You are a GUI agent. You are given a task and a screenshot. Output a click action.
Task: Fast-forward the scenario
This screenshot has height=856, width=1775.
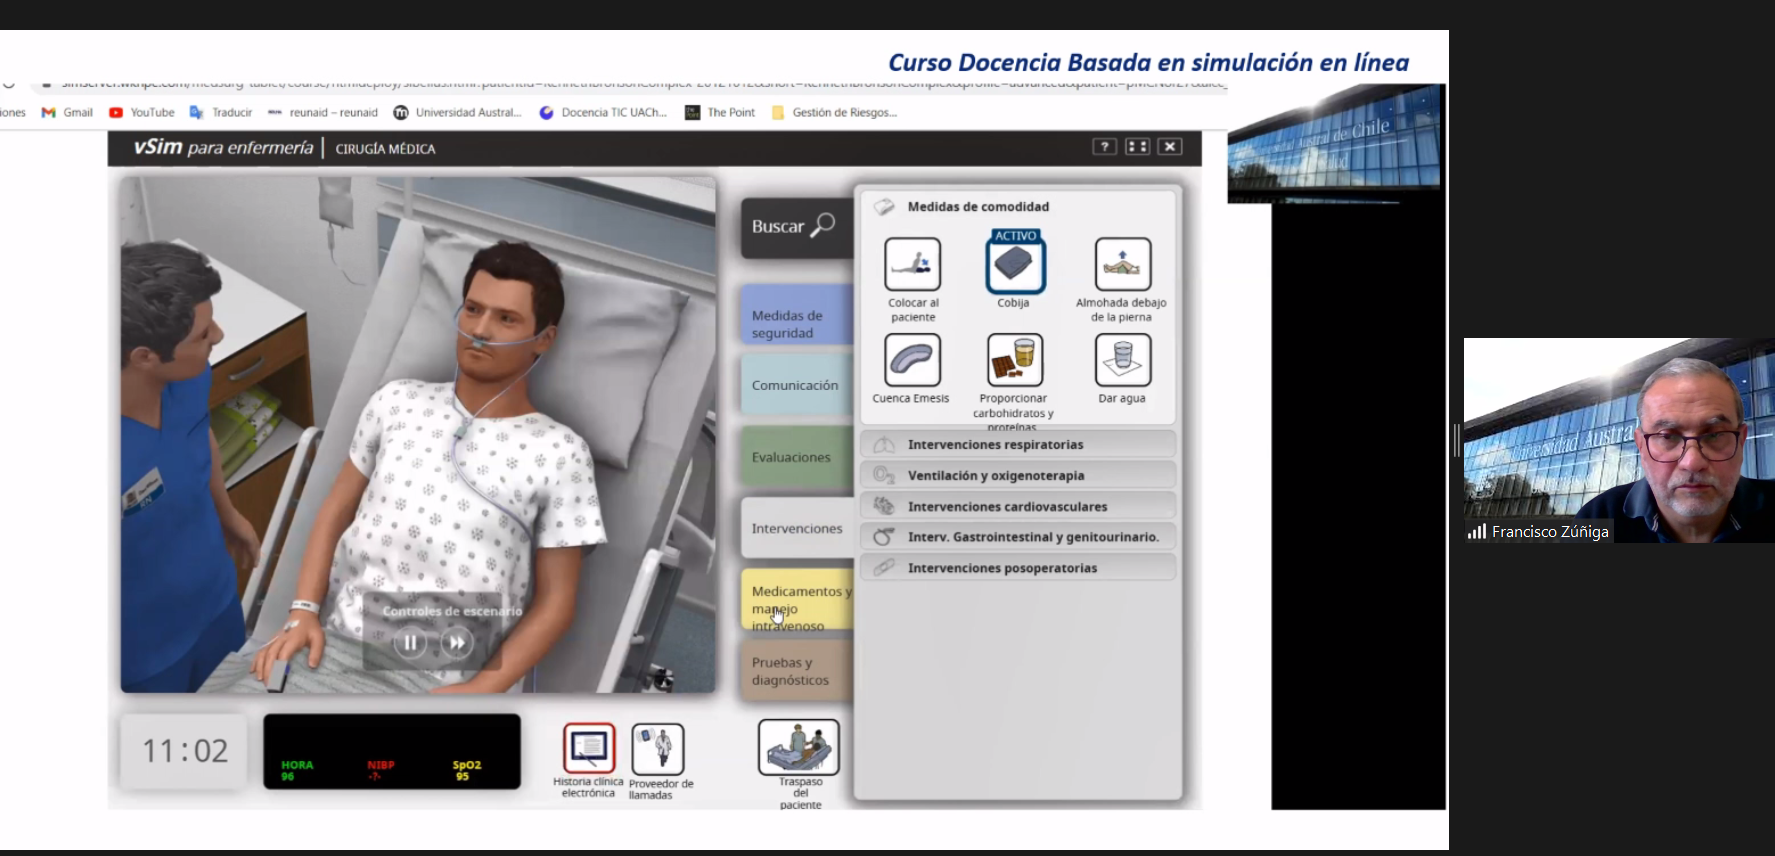[457, 643]
